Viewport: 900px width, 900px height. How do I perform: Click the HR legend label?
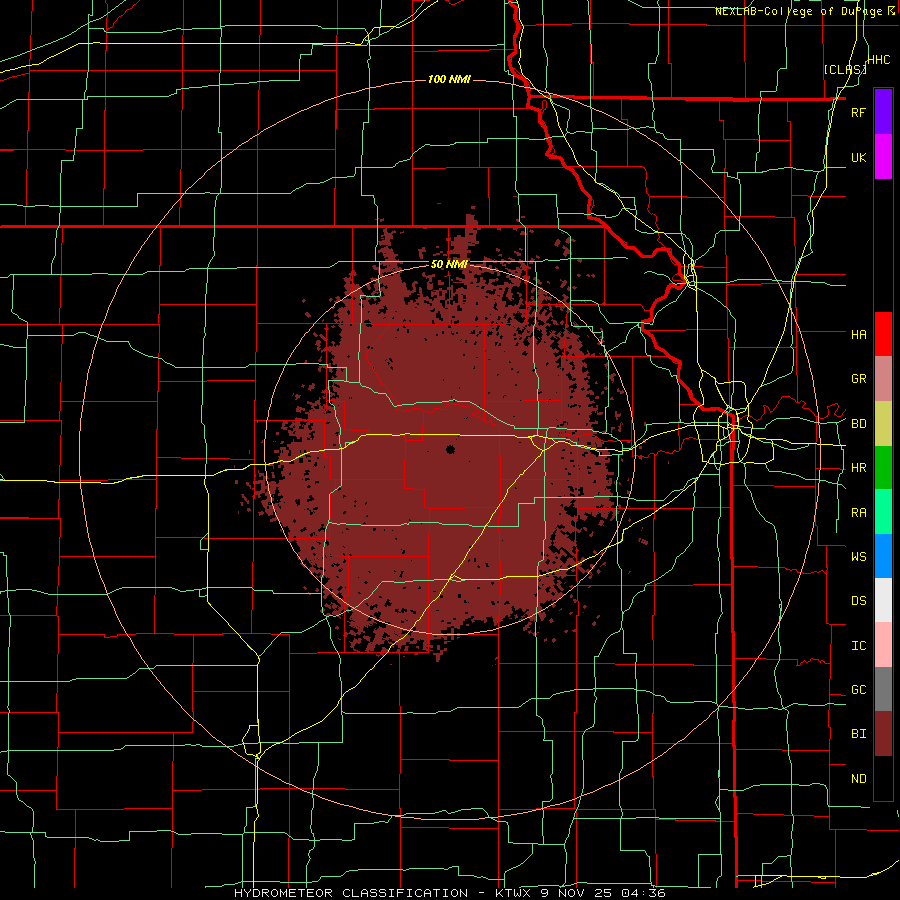[x=858, y=468]
